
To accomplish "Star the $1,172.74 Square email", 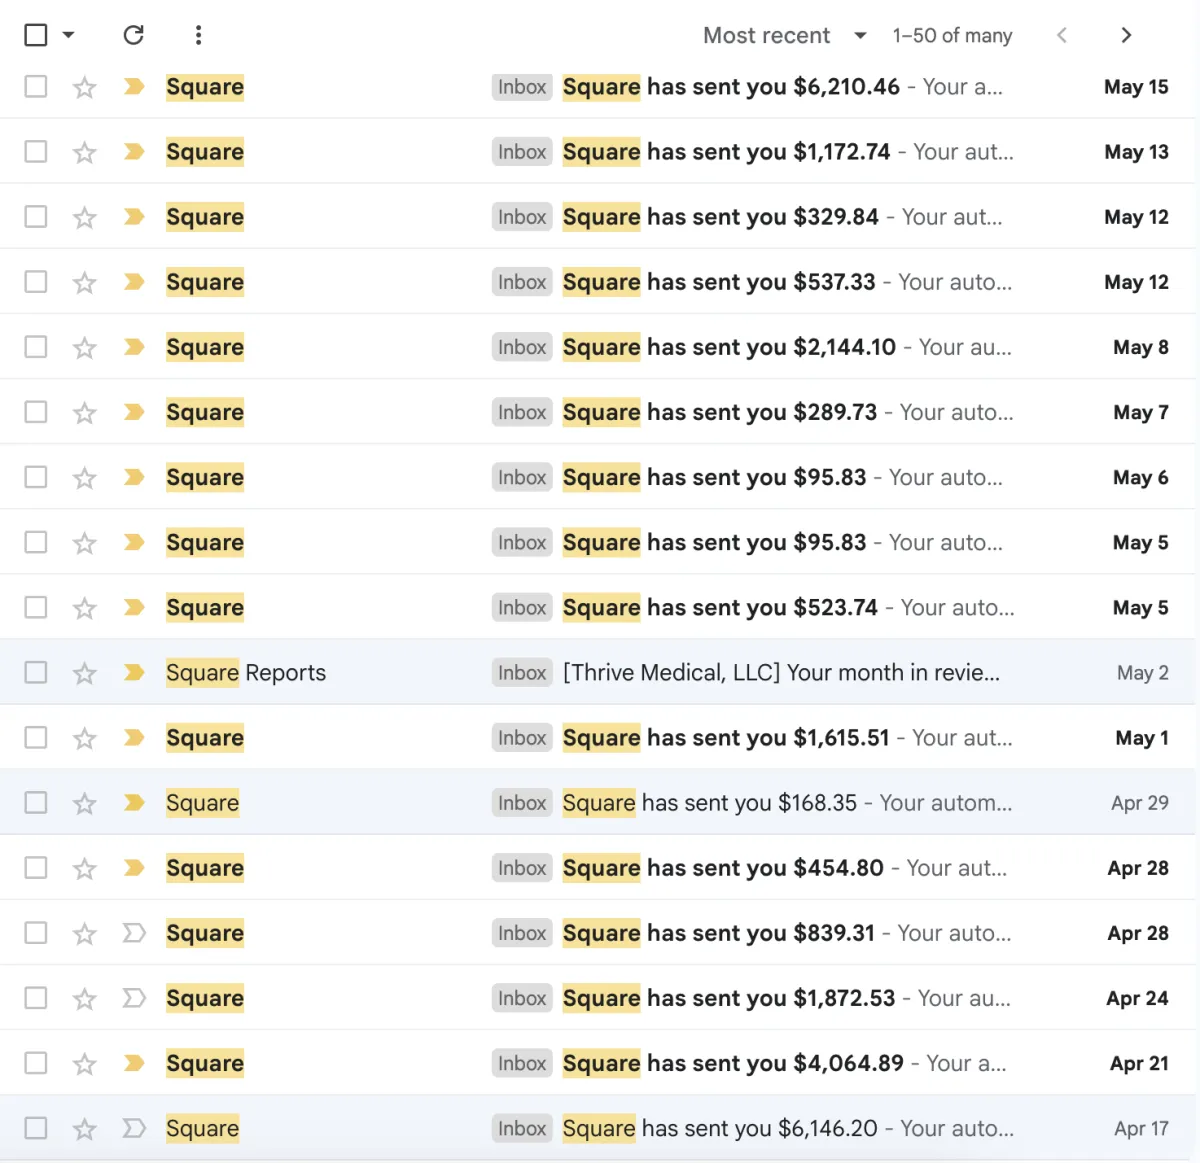I will pyautogui.click(x=85, y=152).
